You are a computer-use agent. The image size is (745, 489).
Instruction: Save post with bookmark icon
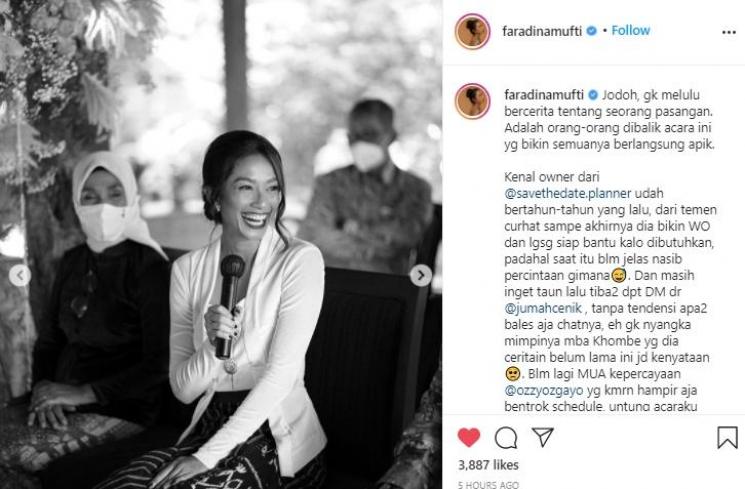tap(727, 438)
